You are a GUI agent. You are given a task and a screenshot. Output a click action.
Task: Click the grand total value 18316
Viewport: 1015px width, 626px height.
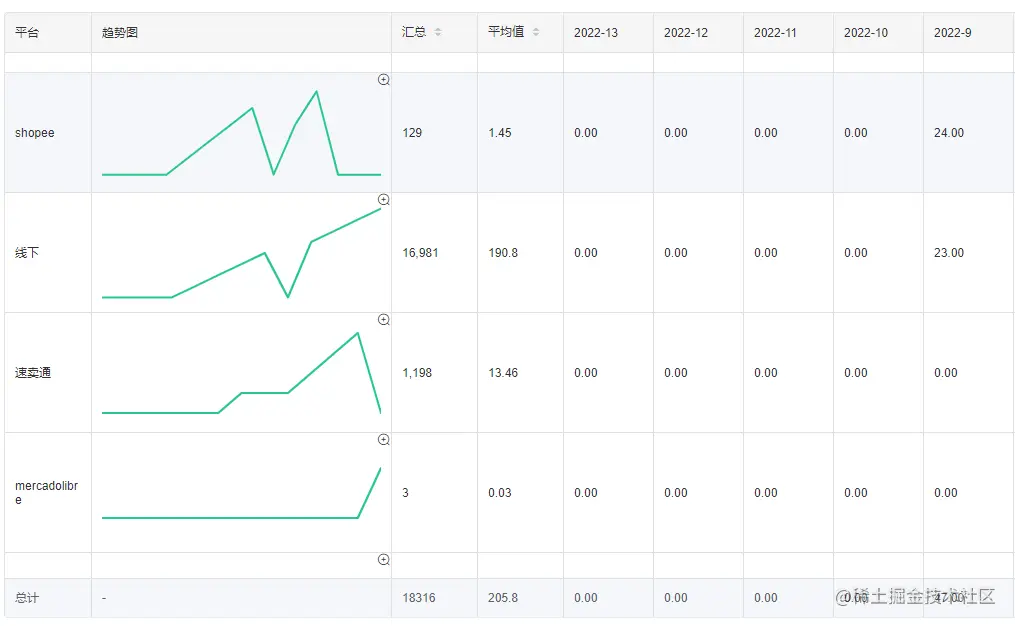[x=419, y=598]
